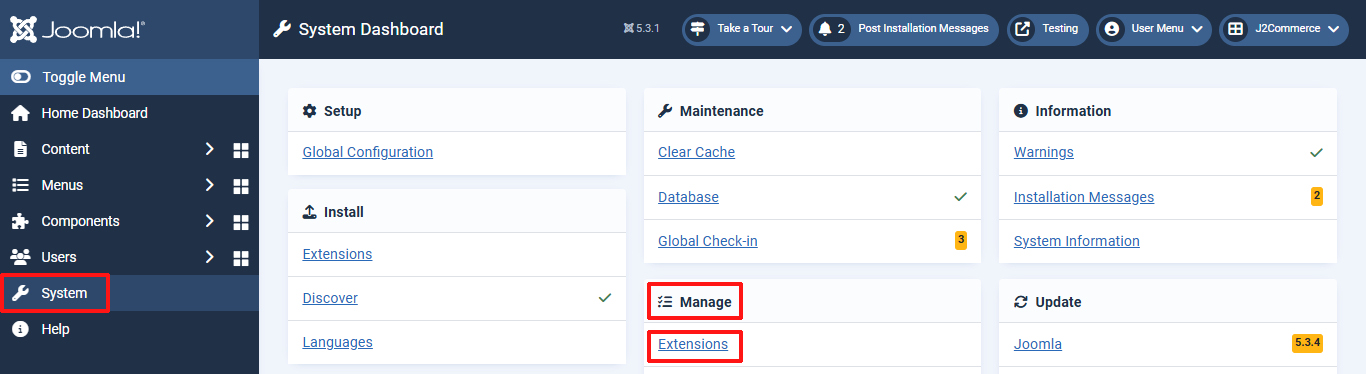Open Install Extensions link
This screenshot has width=1366, height=374.
(x=337, y=254)
